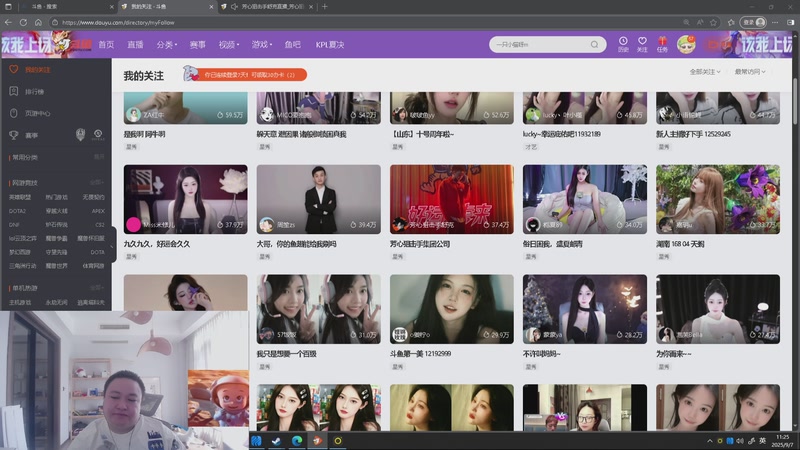Image resolution: width=800 pixels, height=450 pixels.
Task: Click the 我的关注 heart icon in sidebar
Action: [x=14, y=69]
